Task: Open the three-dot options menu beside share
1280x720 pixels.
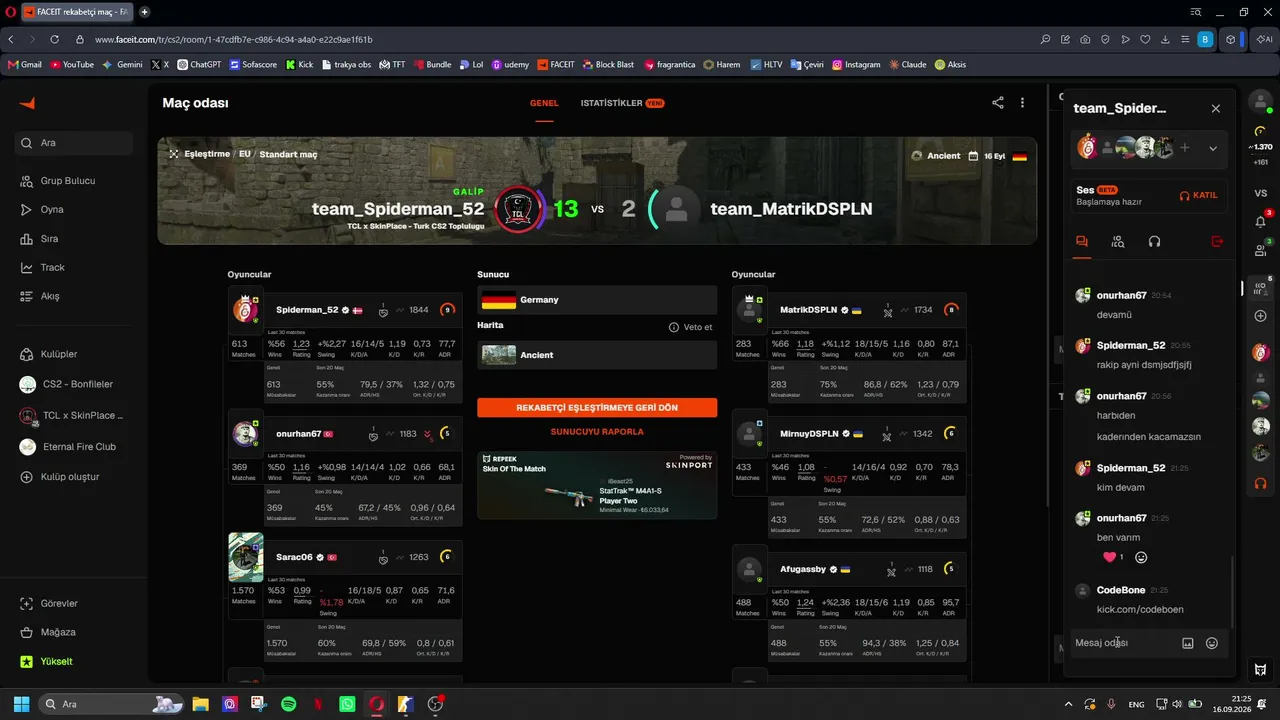Action: pos(1022,103)
